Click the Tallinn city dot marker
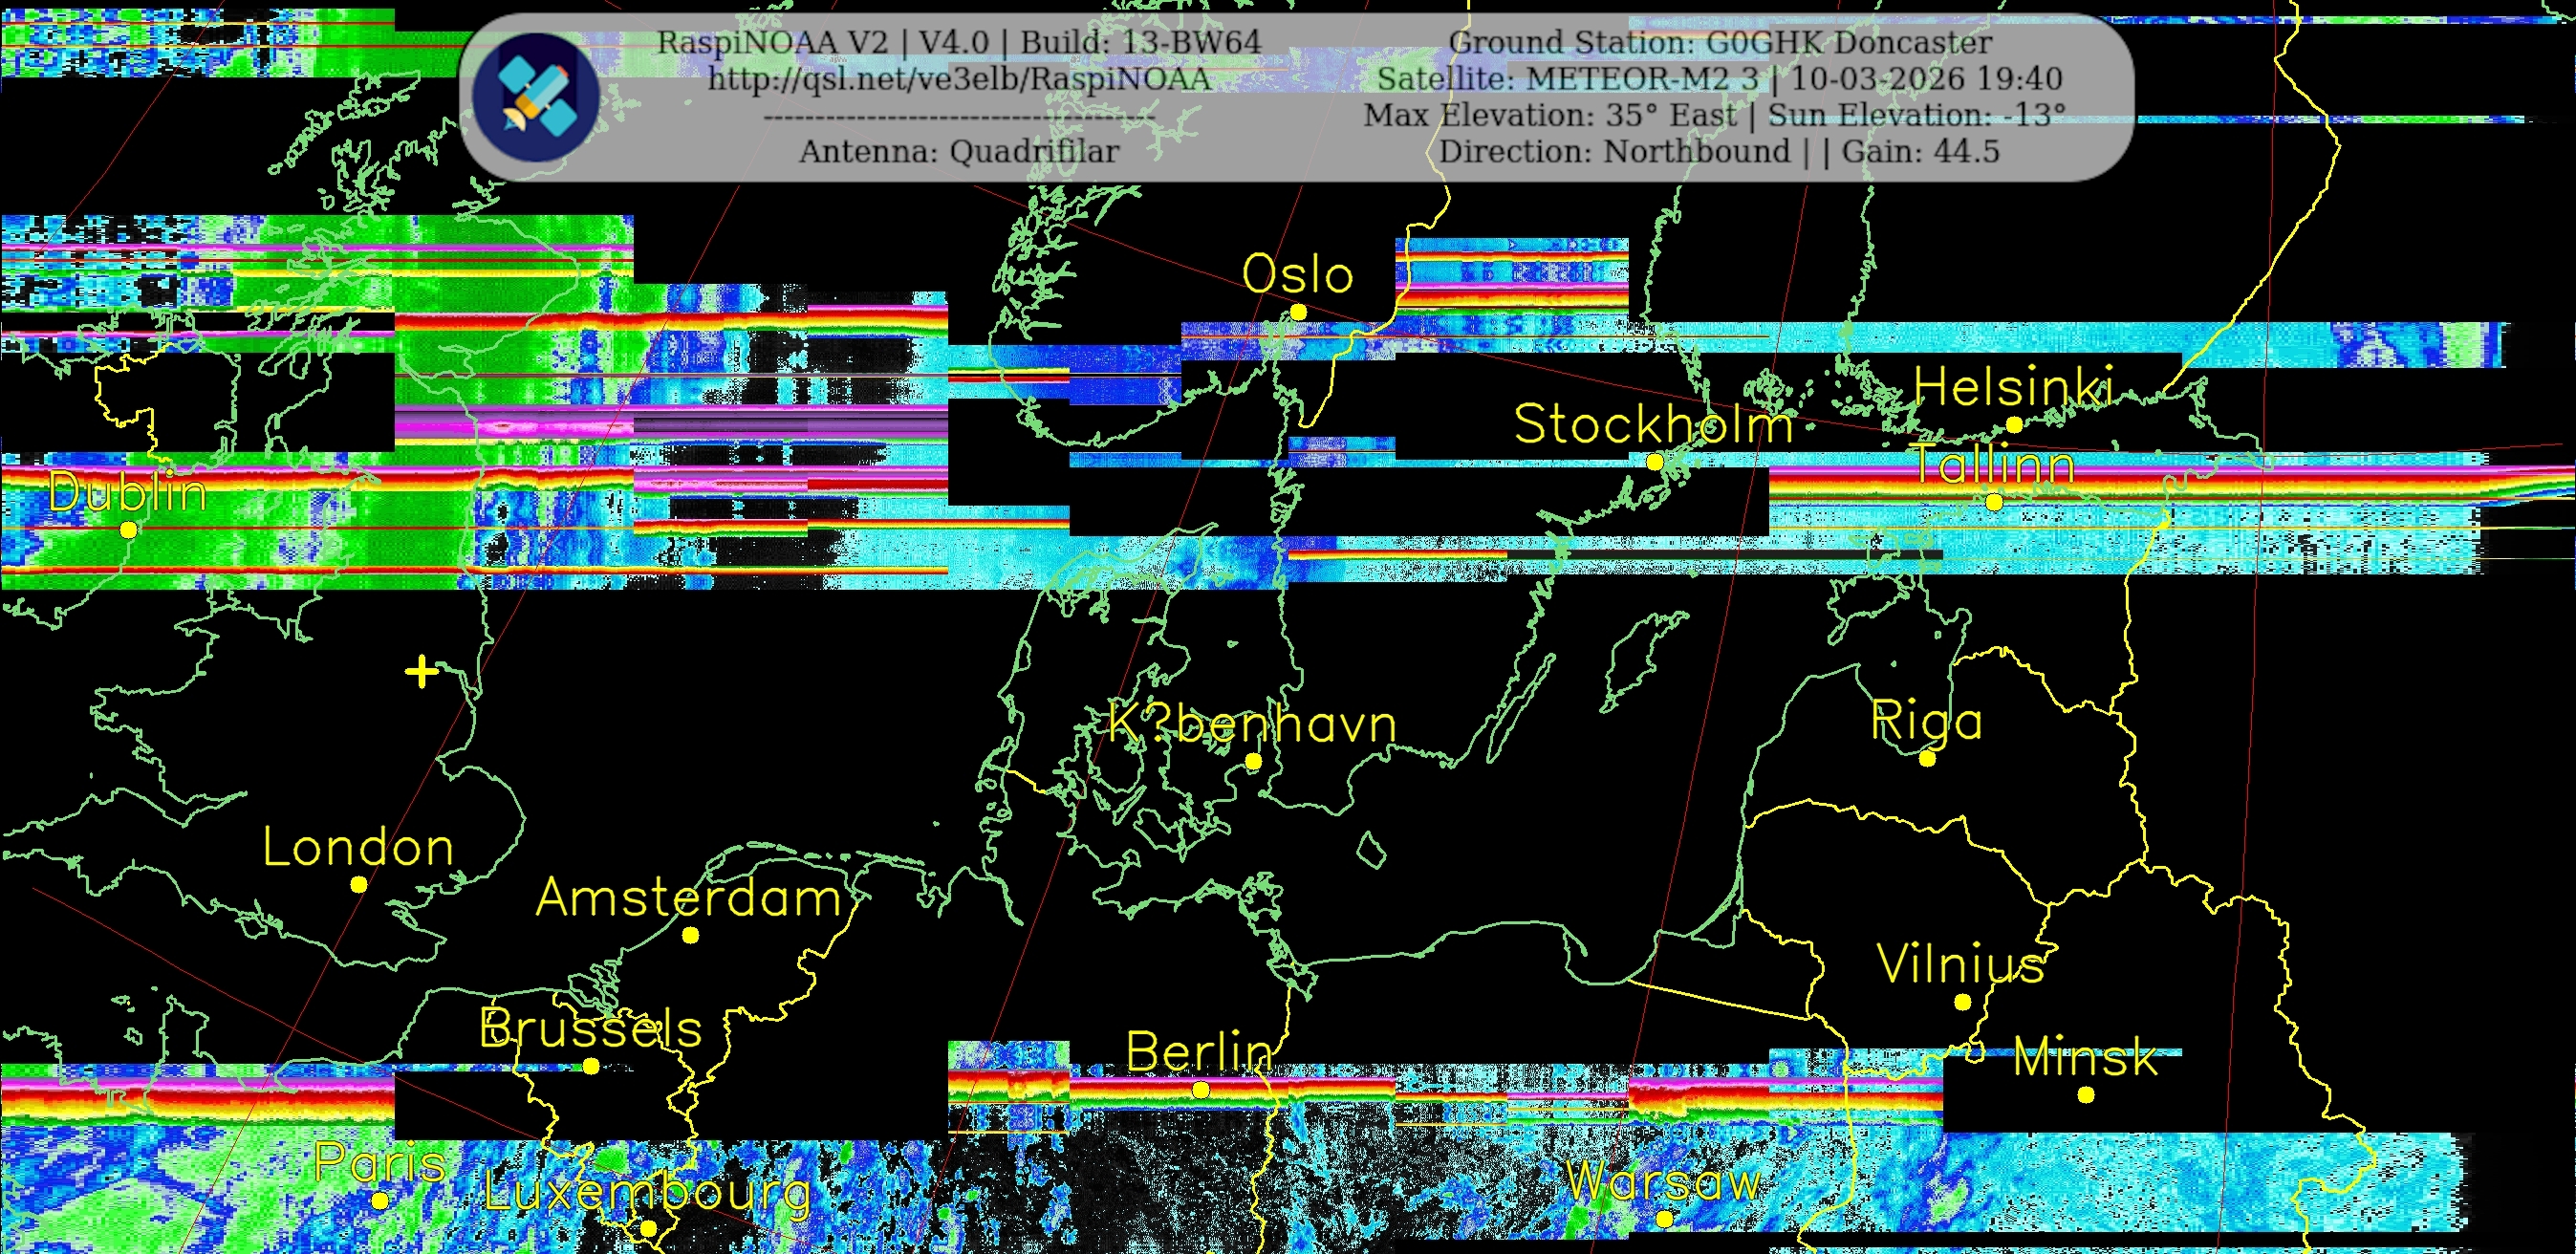Viewport: 2576px width, 1254px height. pos(1994,502)
